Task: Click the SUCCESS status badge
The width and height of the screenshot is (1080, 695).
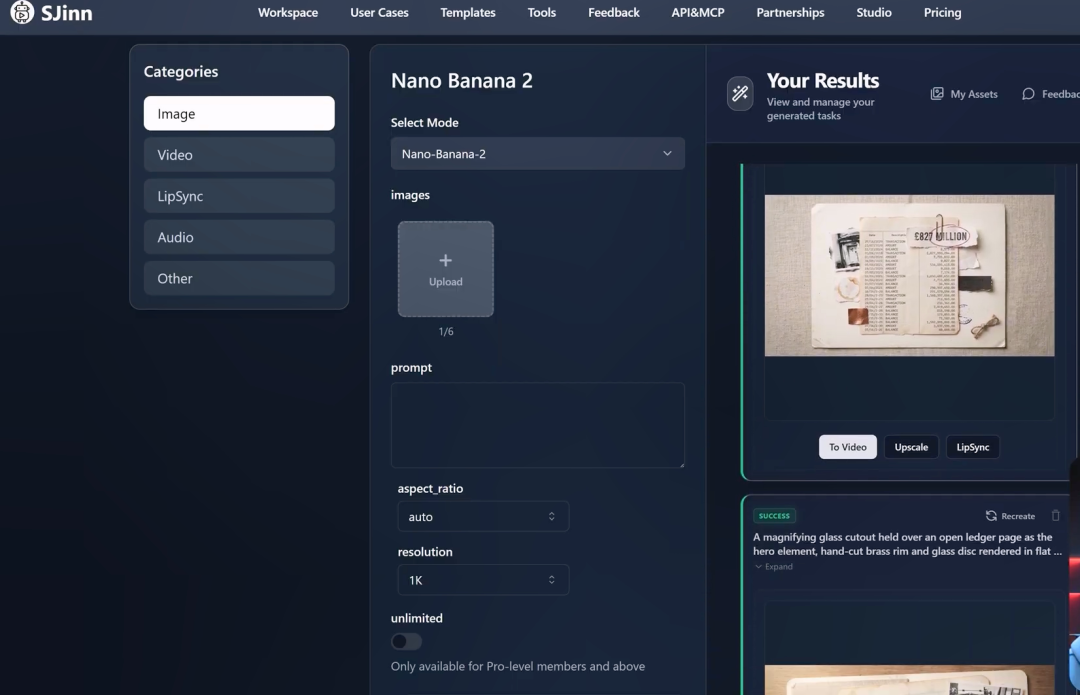Action: [774, 516]
